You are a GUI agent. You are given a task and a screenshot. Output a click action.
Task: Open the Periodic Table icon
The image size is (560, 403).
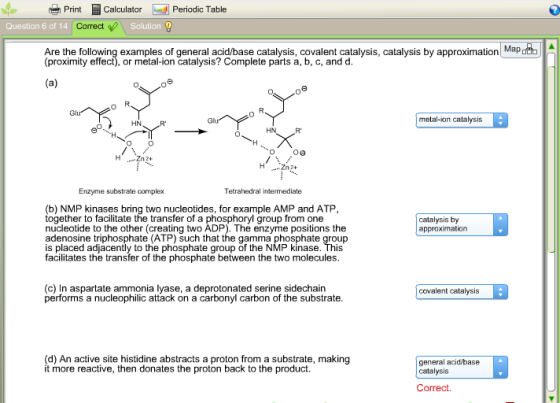[x=160, y=10]
